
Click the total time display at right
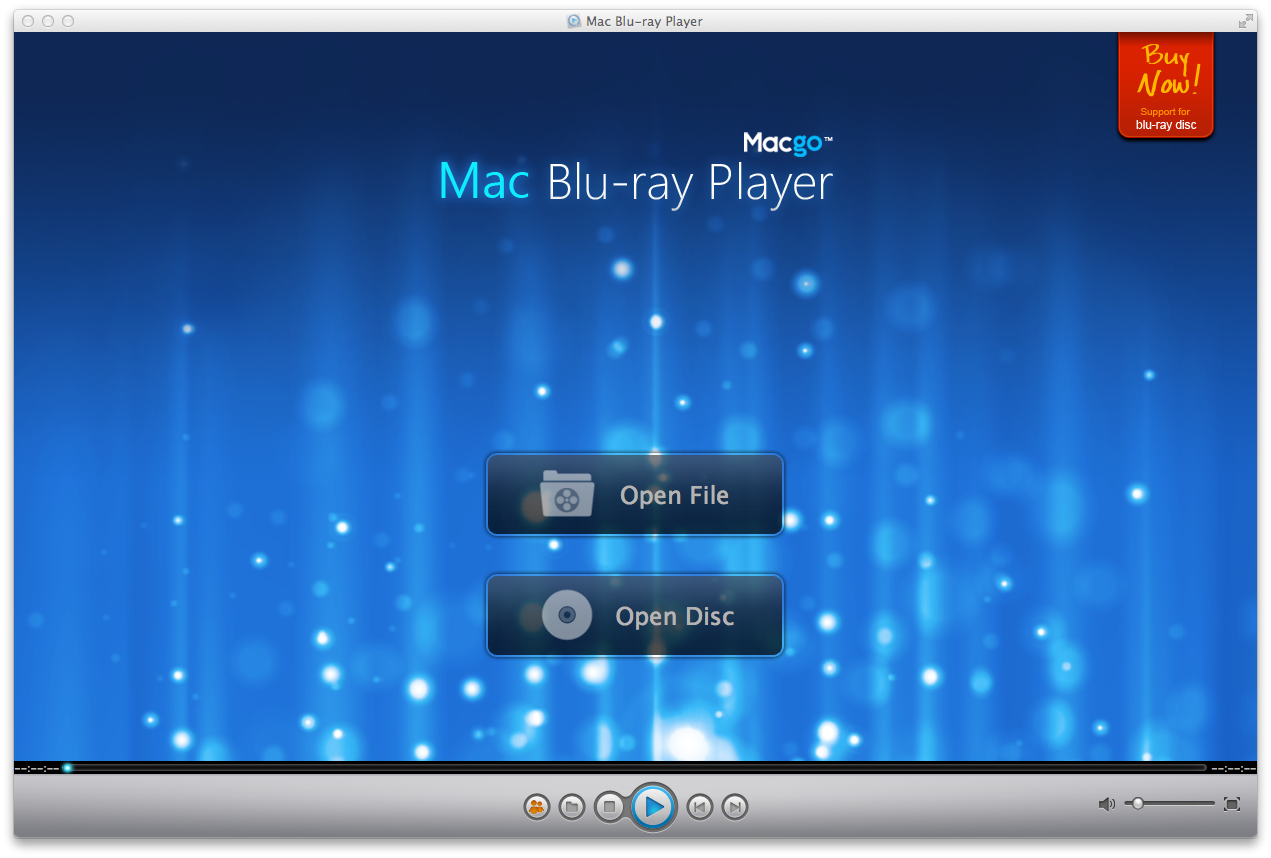click(1233, 768)
